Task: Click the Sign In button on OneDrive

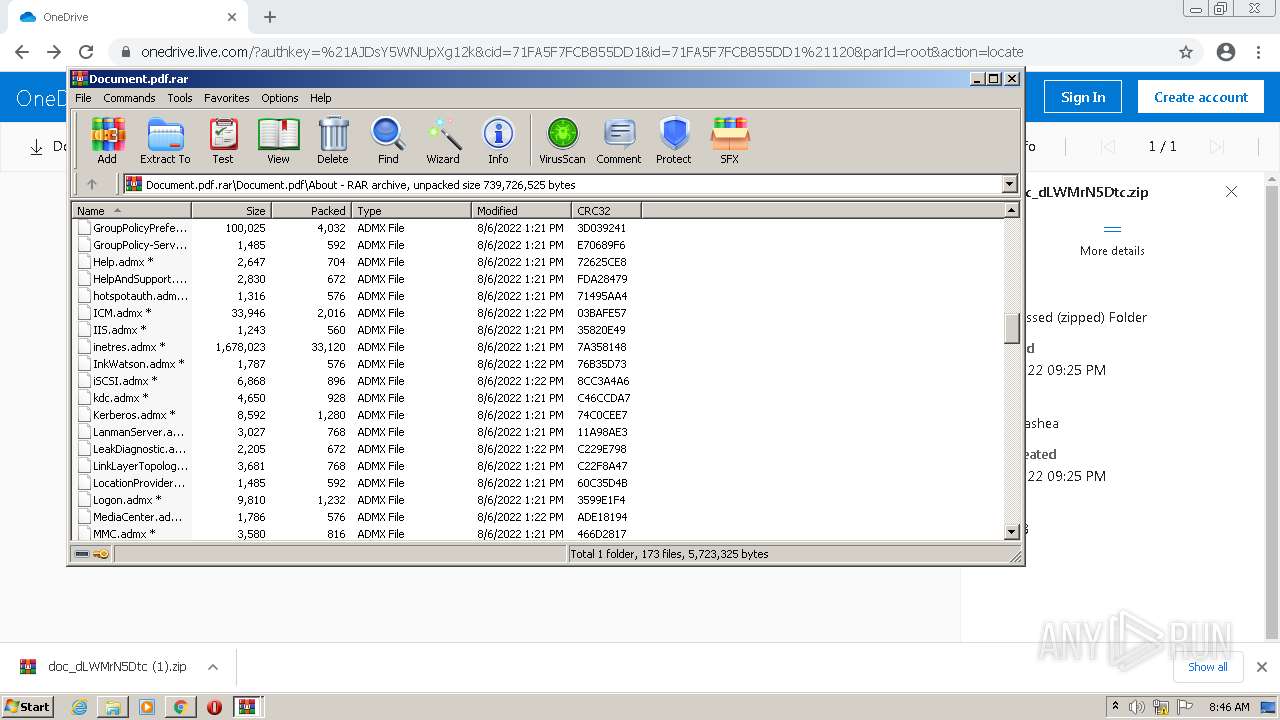Action: [x=1083, y=97]
